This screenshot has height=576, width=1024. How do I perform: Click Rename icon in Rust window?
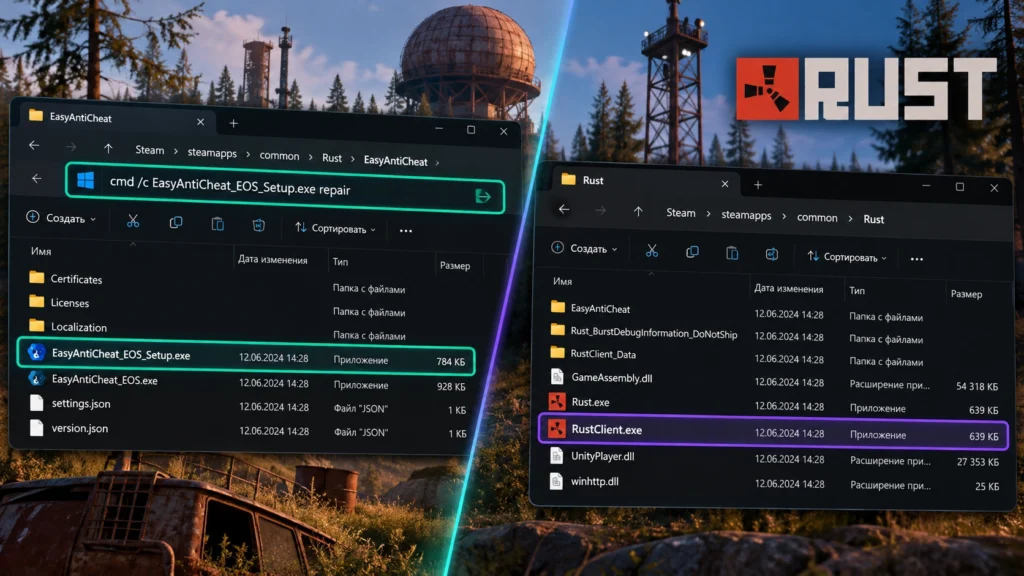click(x=772, y=254)
